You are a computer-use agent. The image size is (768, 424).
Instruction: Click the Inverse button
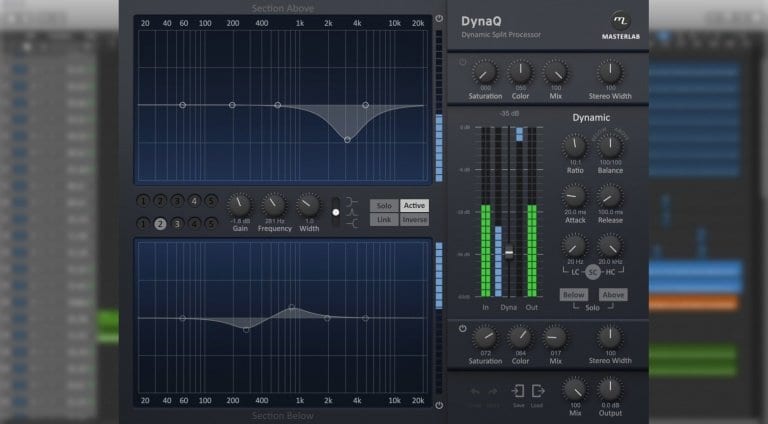click(414, 219)
